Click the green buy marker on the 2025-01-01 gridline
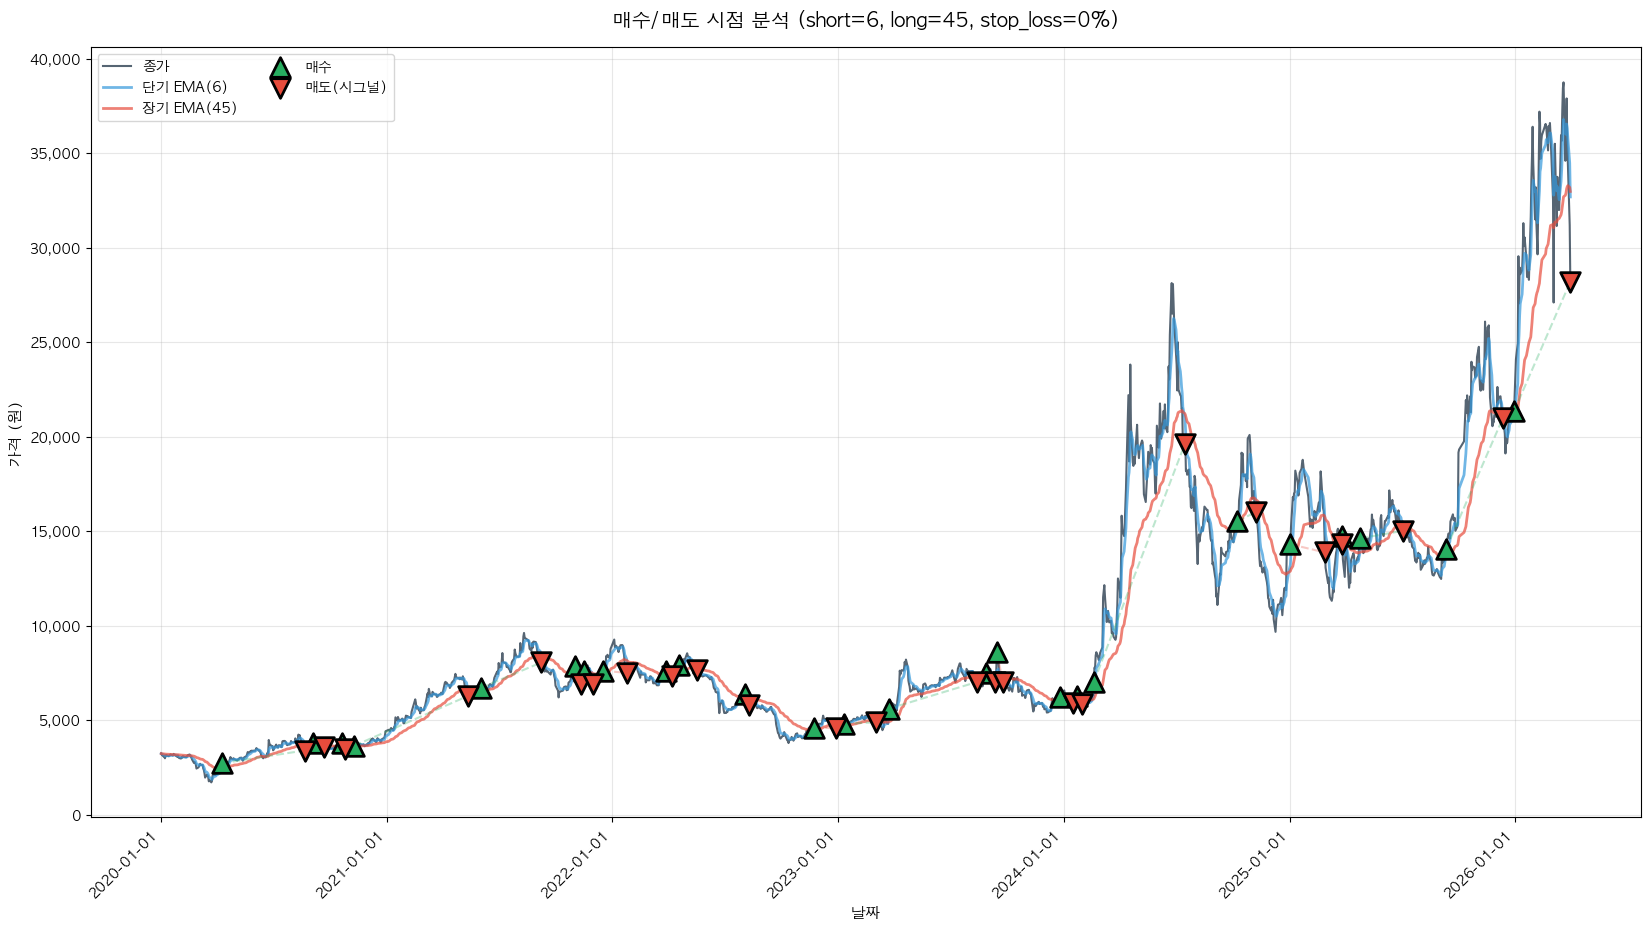Viewport: 1650px width, 930px height. click(1290, 545)
